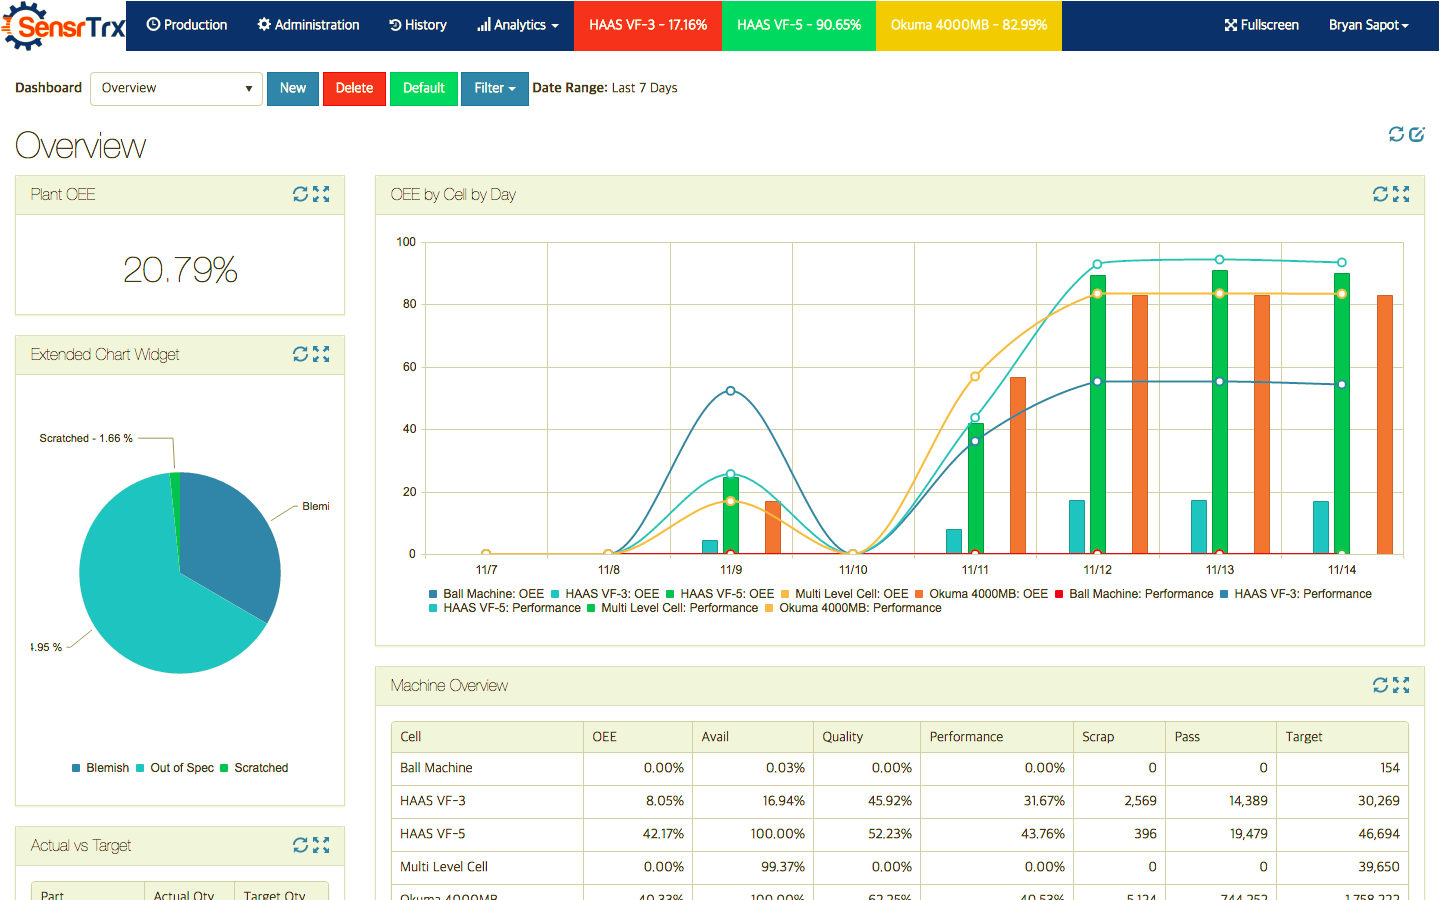Expand the Actual vs Target widget
1440x900 pixels.
tap(321, 845)
